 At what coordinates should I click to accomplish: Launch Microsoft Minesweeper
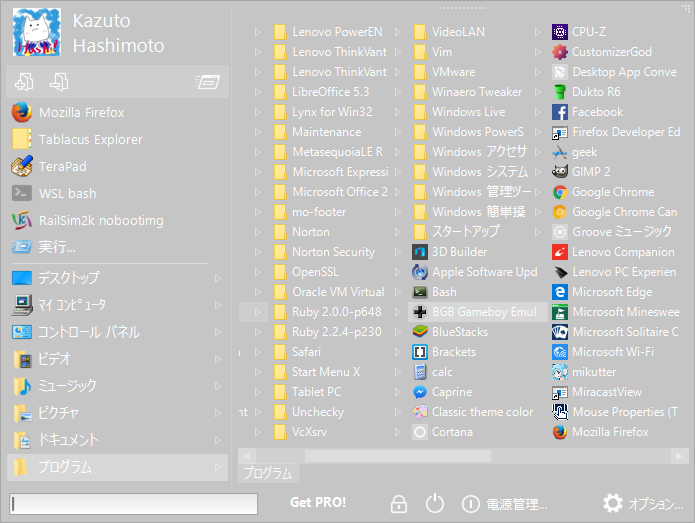coord(617,312)
